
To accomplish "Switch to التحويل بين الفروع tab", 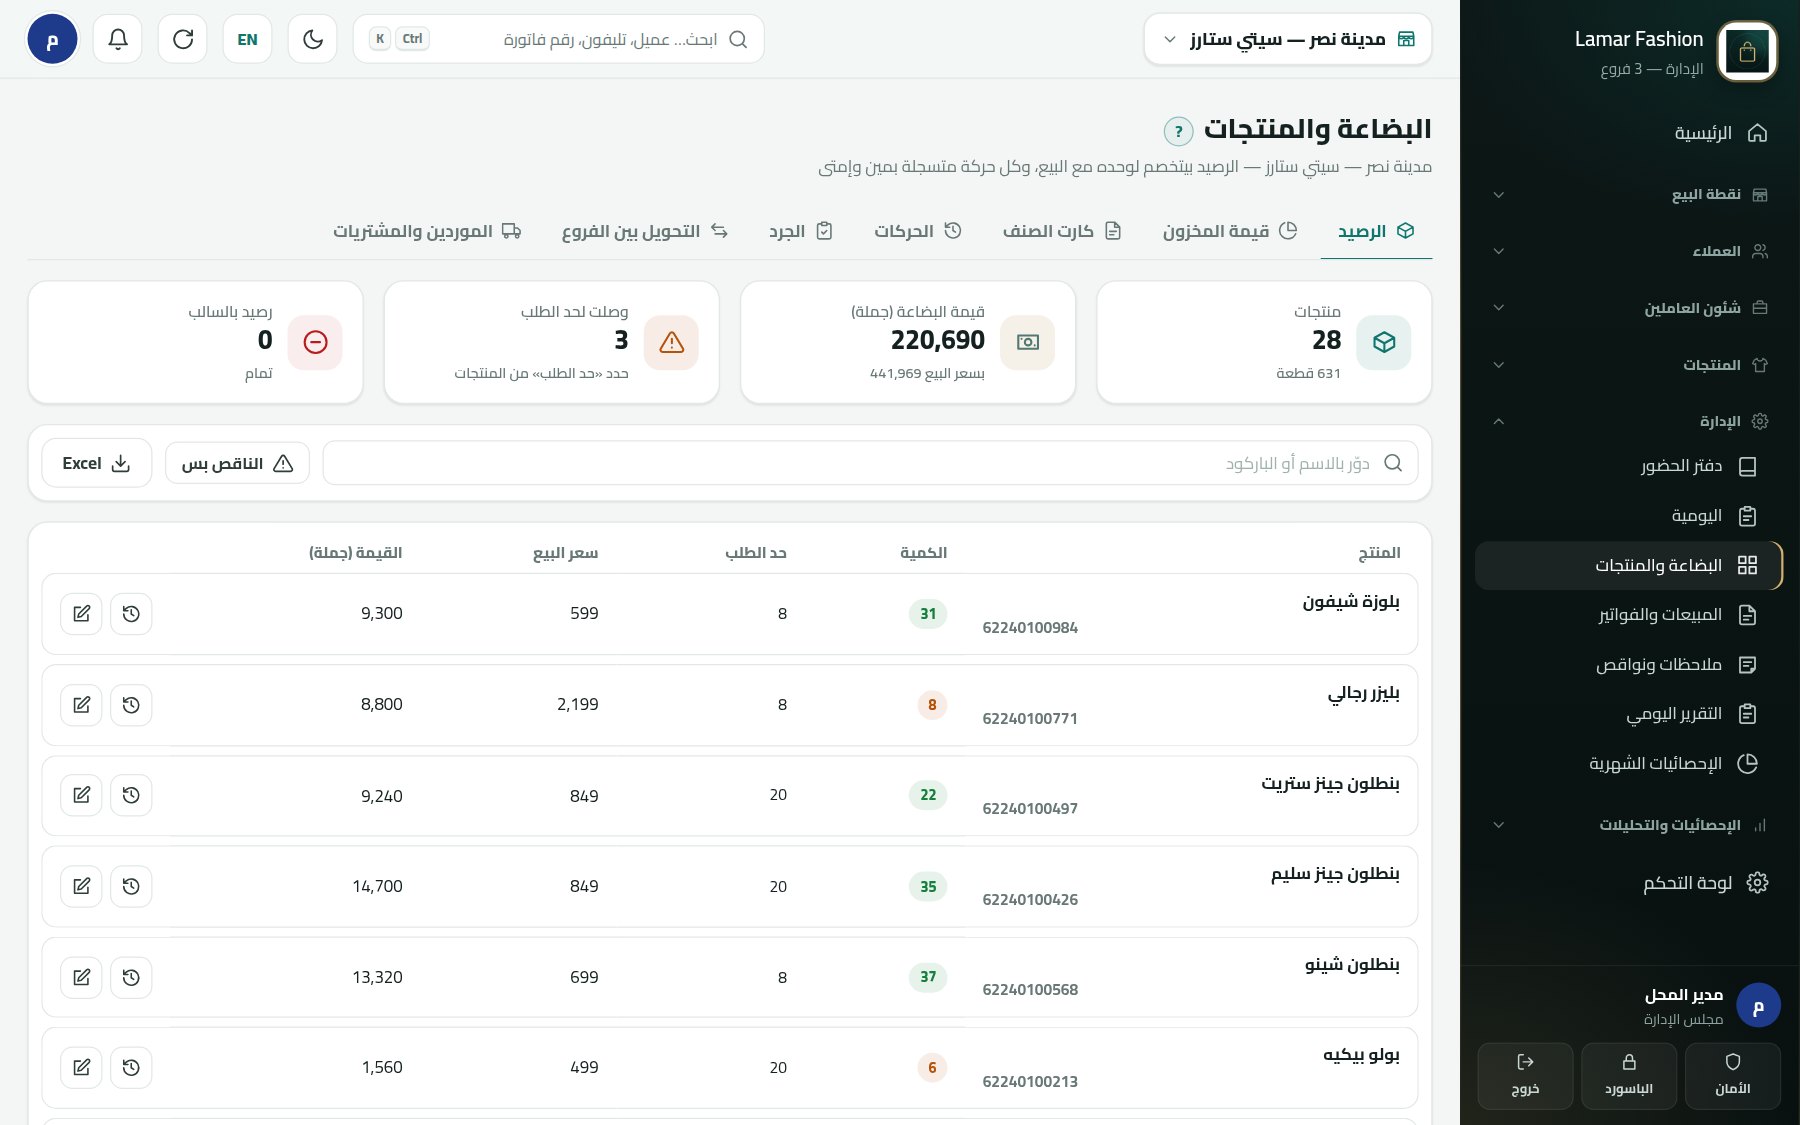I will click(645, 231).
